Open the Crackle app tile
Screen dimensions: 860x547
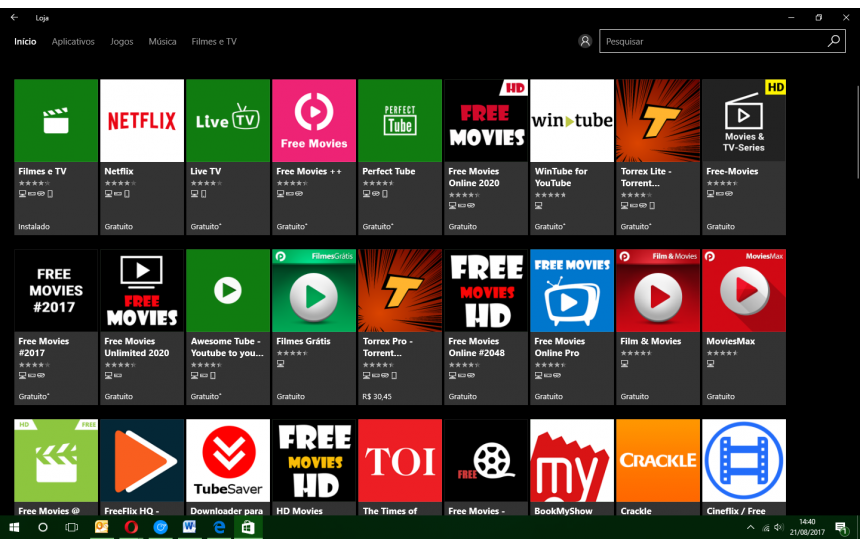[x=658, y=467]
